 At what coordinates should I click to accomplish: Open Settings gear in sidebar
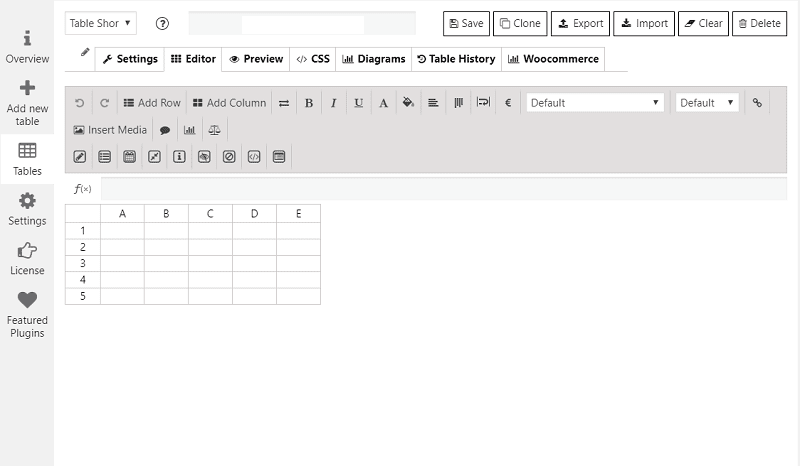pyautogui.click(x=27, y=209)
